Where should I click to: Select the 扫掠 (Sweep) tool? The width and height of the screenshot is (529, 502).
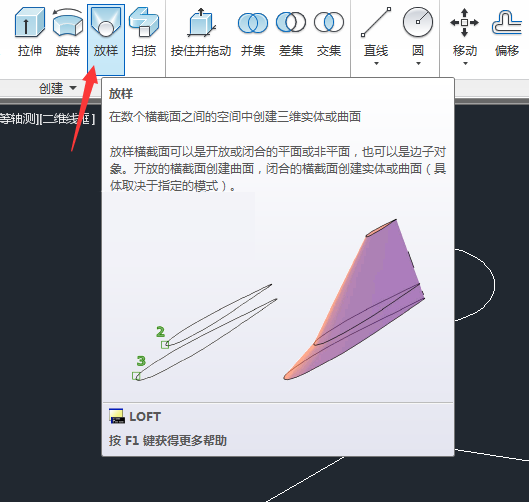tap(144, 32)
